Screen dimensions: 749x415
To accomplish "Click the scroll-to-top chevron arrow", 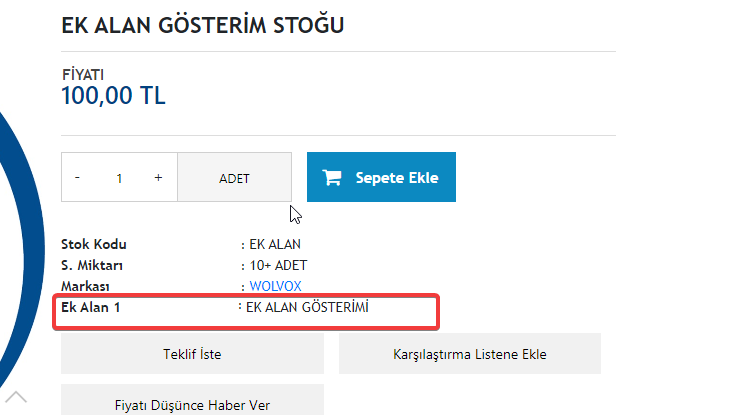I will click(x=16, y=397).
